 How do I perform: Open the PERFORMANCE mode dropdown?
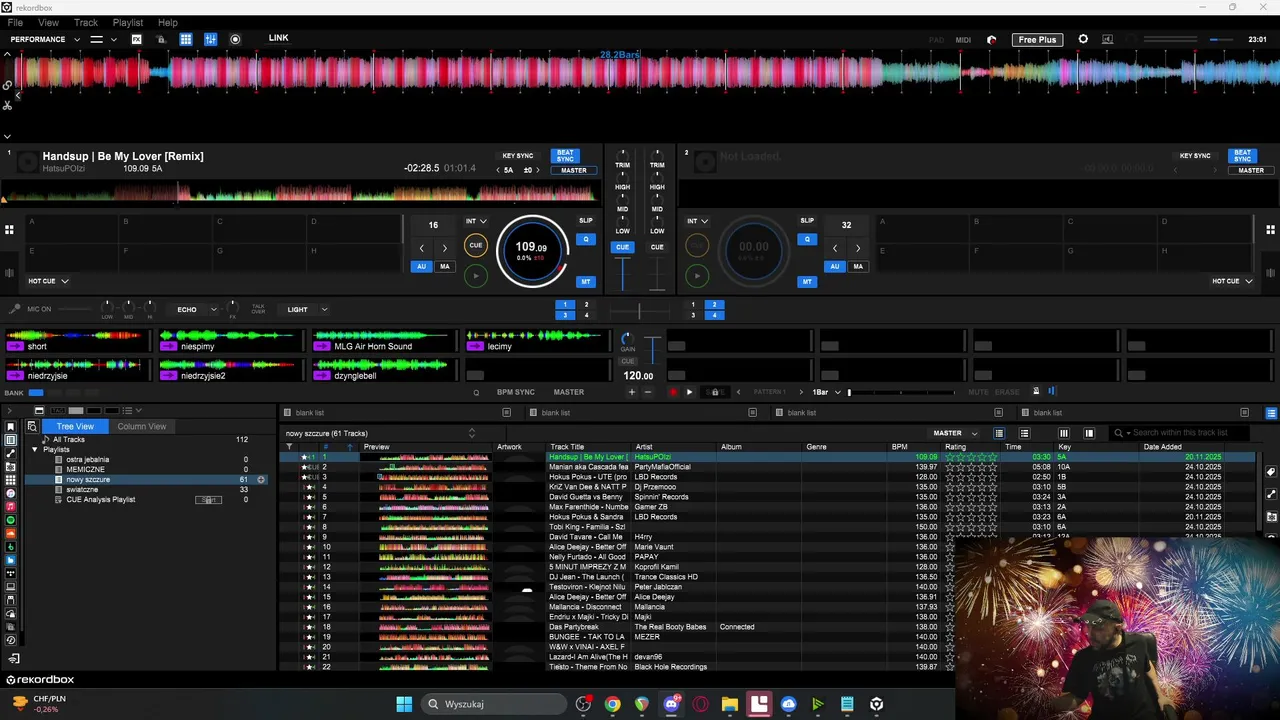[45, 39]
